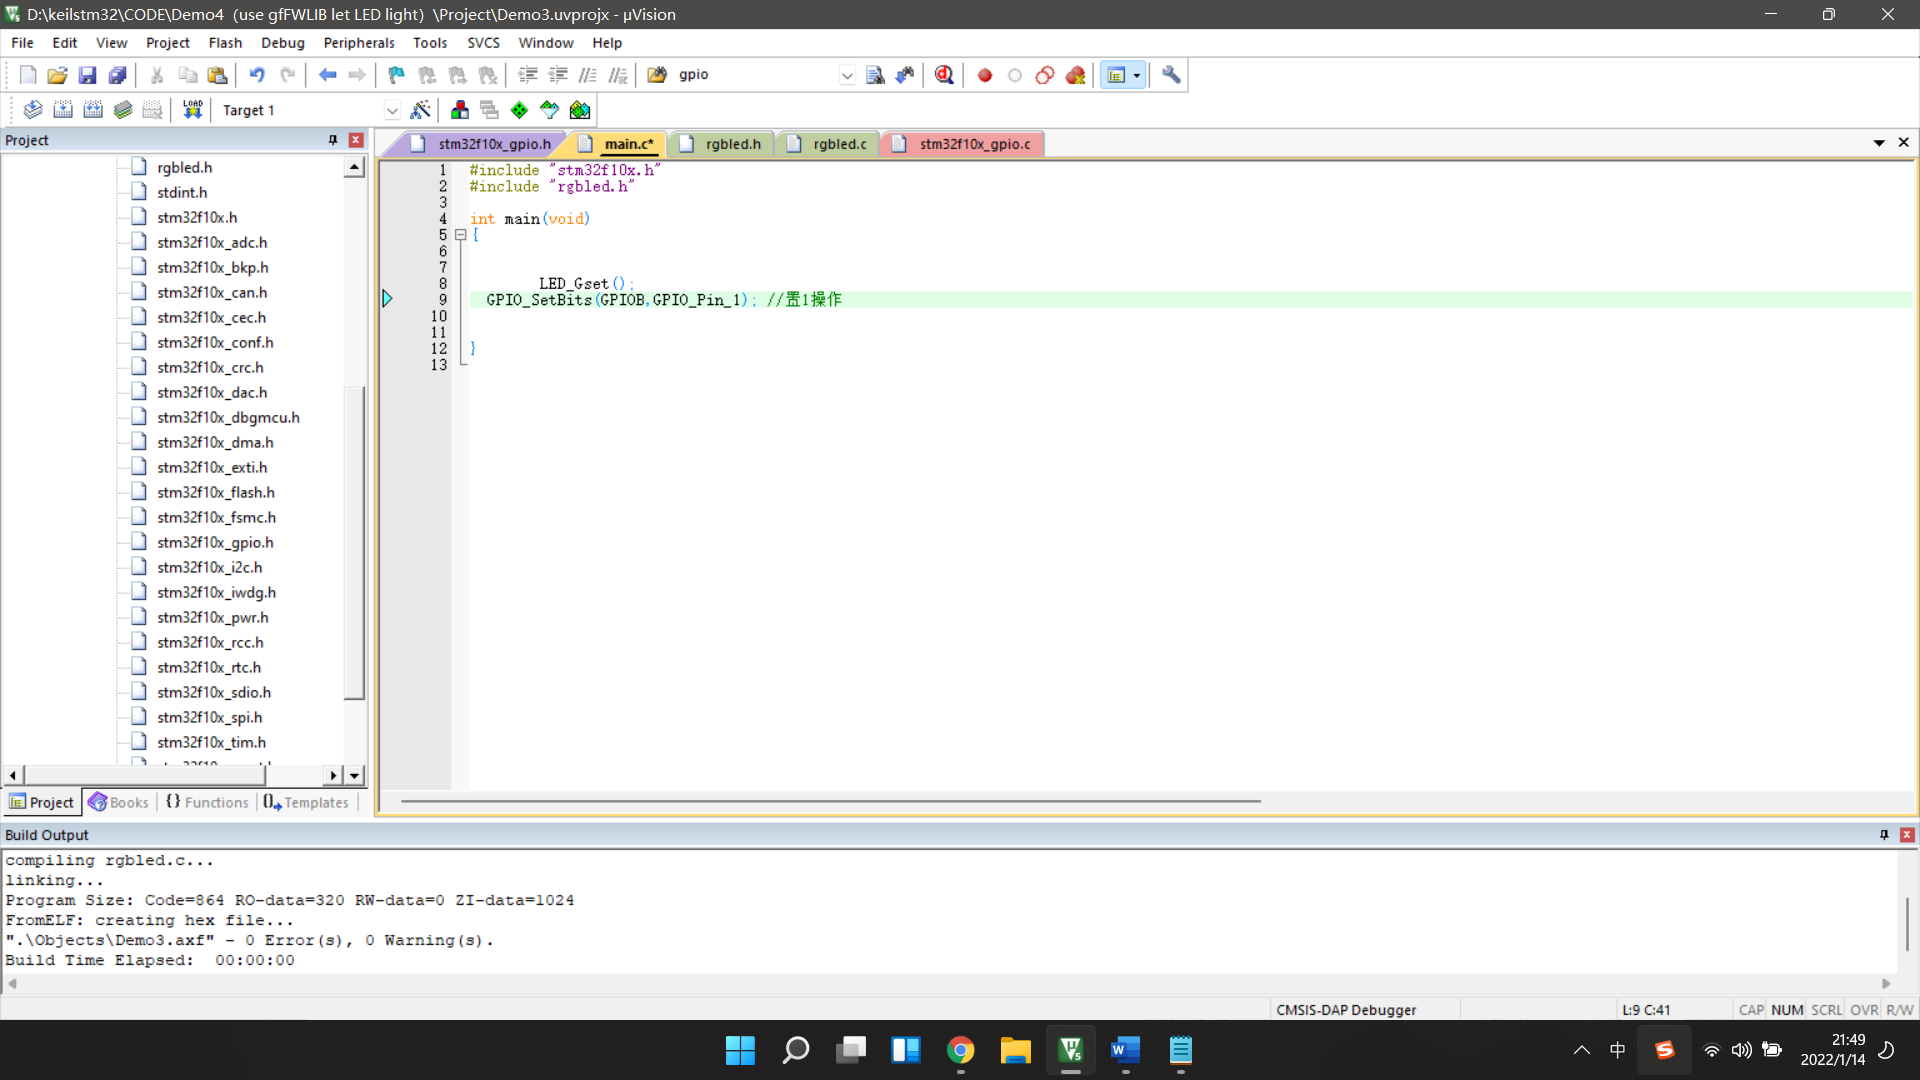
Task: Open the Debug menu
Action: [283, 43]
